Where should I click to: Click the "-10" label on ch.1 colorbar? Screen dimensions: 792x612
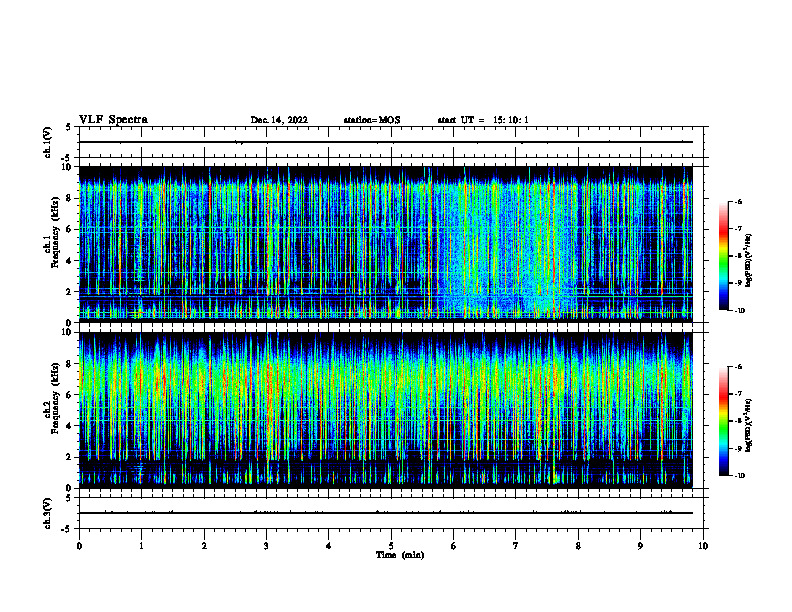tap(738, 311)
